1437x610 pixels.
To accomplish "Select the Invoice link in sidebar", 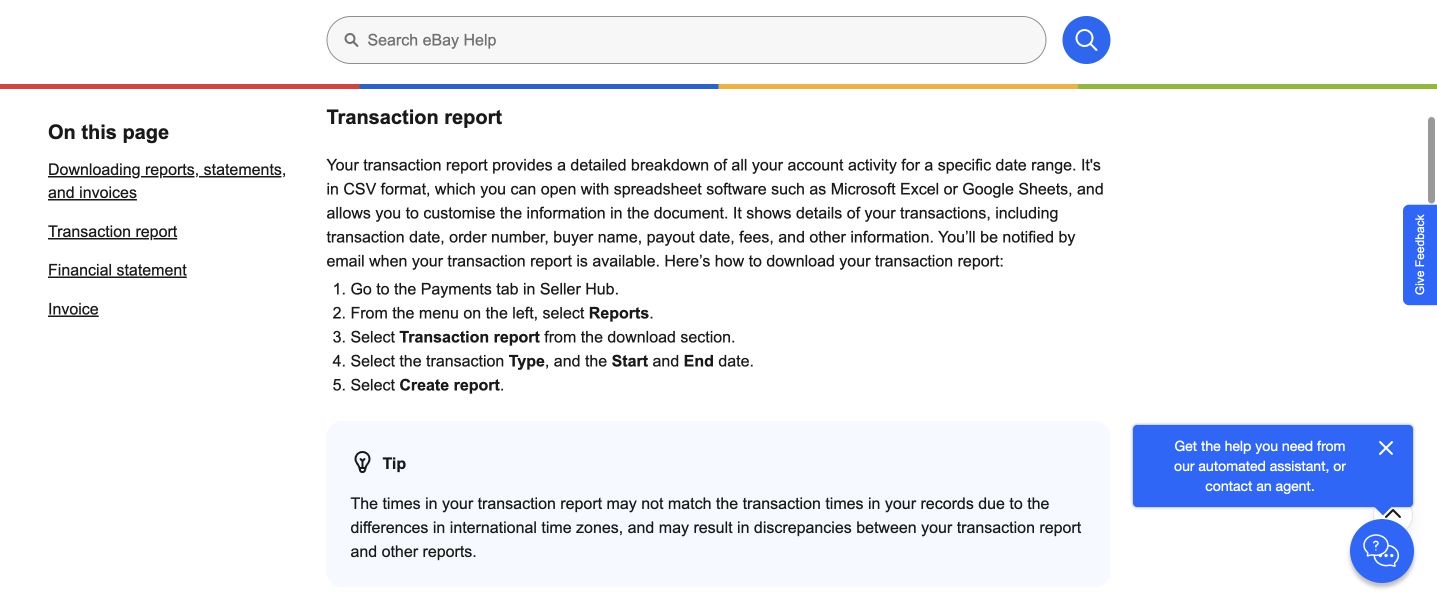I will [73, 309].
